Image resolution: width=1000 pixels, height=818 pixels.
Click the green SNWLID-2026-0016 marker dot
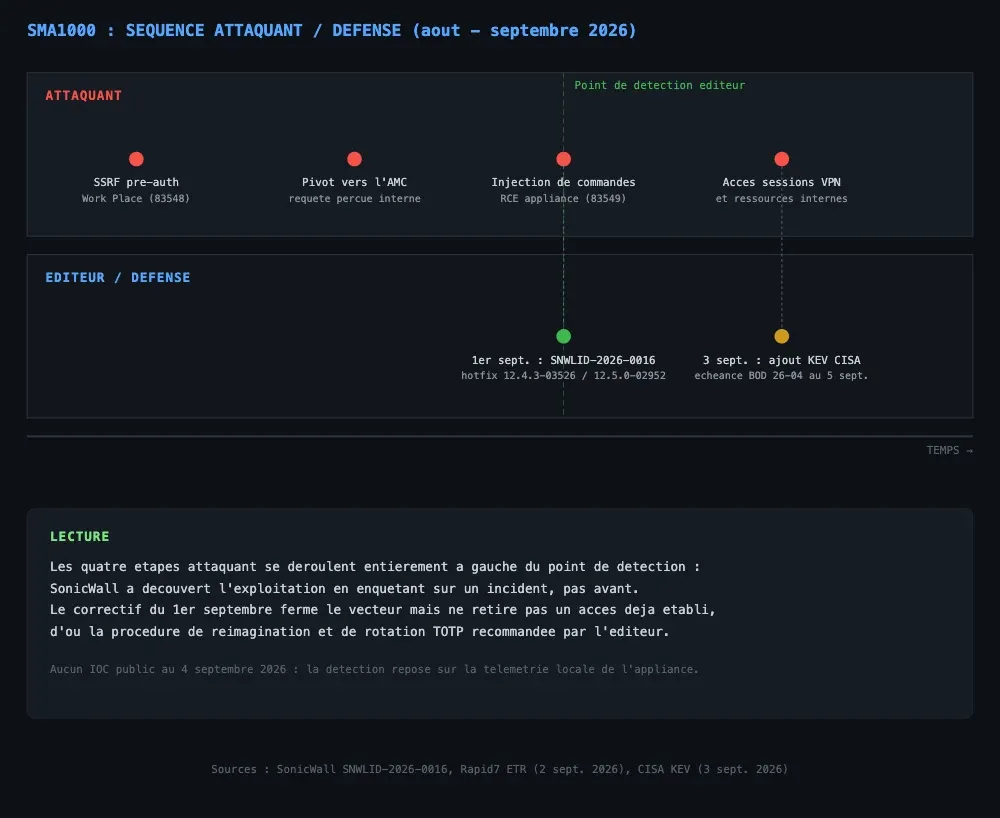(563, 336)
